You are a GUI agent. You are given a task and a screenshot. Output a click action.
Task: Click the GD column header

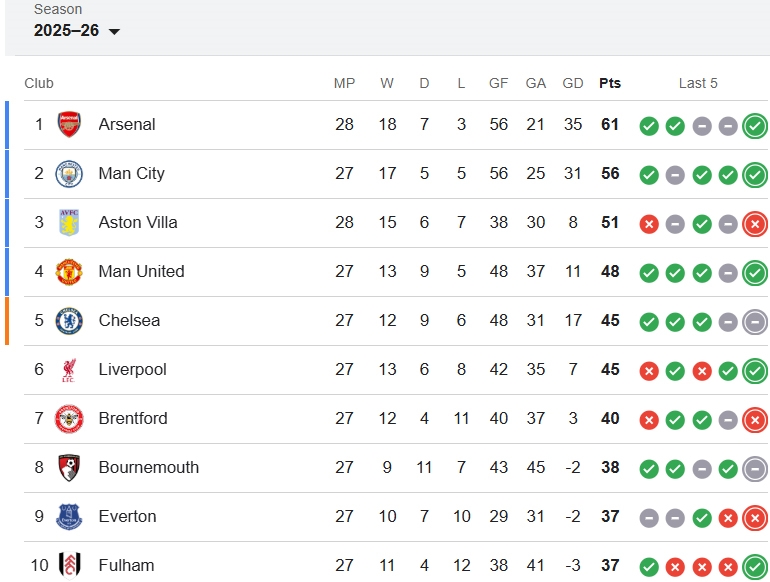[x=573, y=83]
